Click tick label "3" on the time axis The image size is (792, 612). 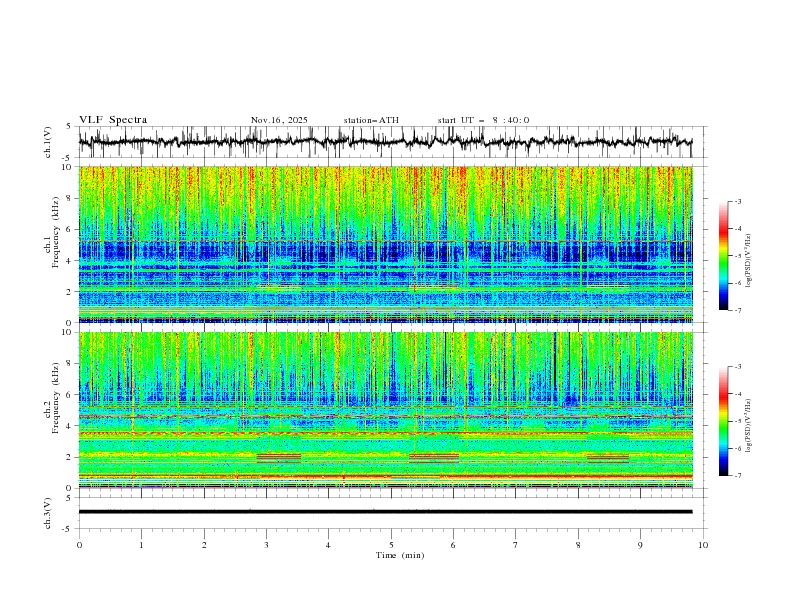pyautogui.click(x=266, y=545)
